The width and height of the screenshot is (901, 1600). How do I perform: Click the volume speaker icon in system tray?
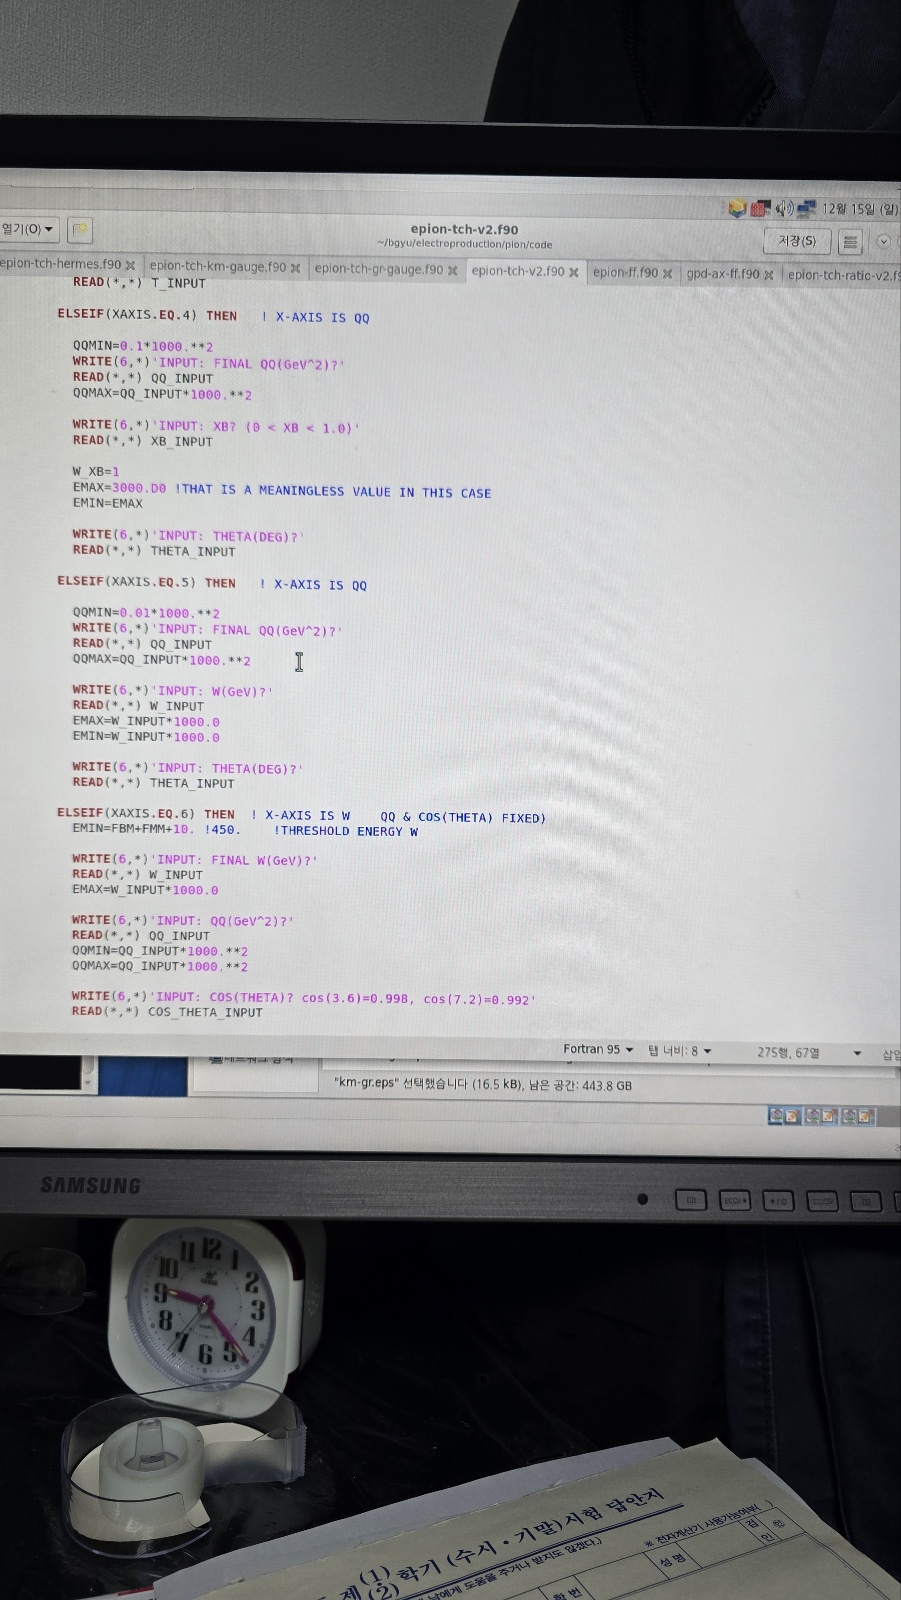click(x=785, y=208)
